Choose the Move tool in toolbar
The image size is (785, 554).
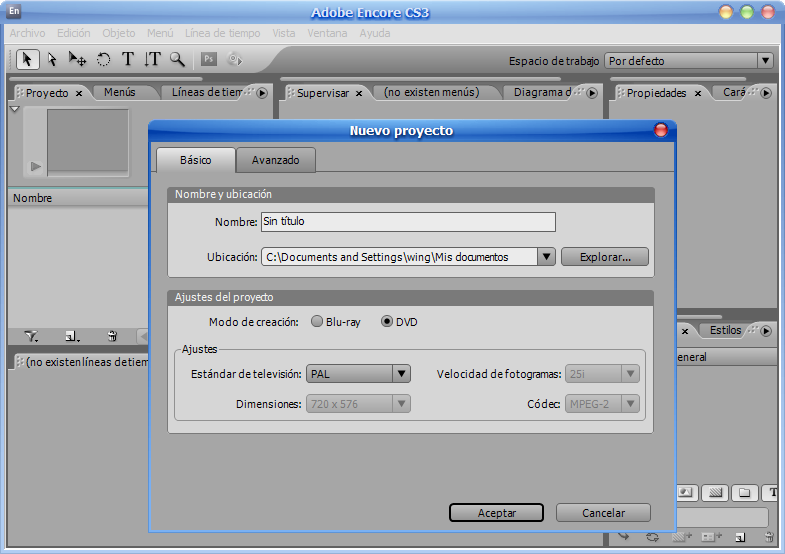point(77,59)
